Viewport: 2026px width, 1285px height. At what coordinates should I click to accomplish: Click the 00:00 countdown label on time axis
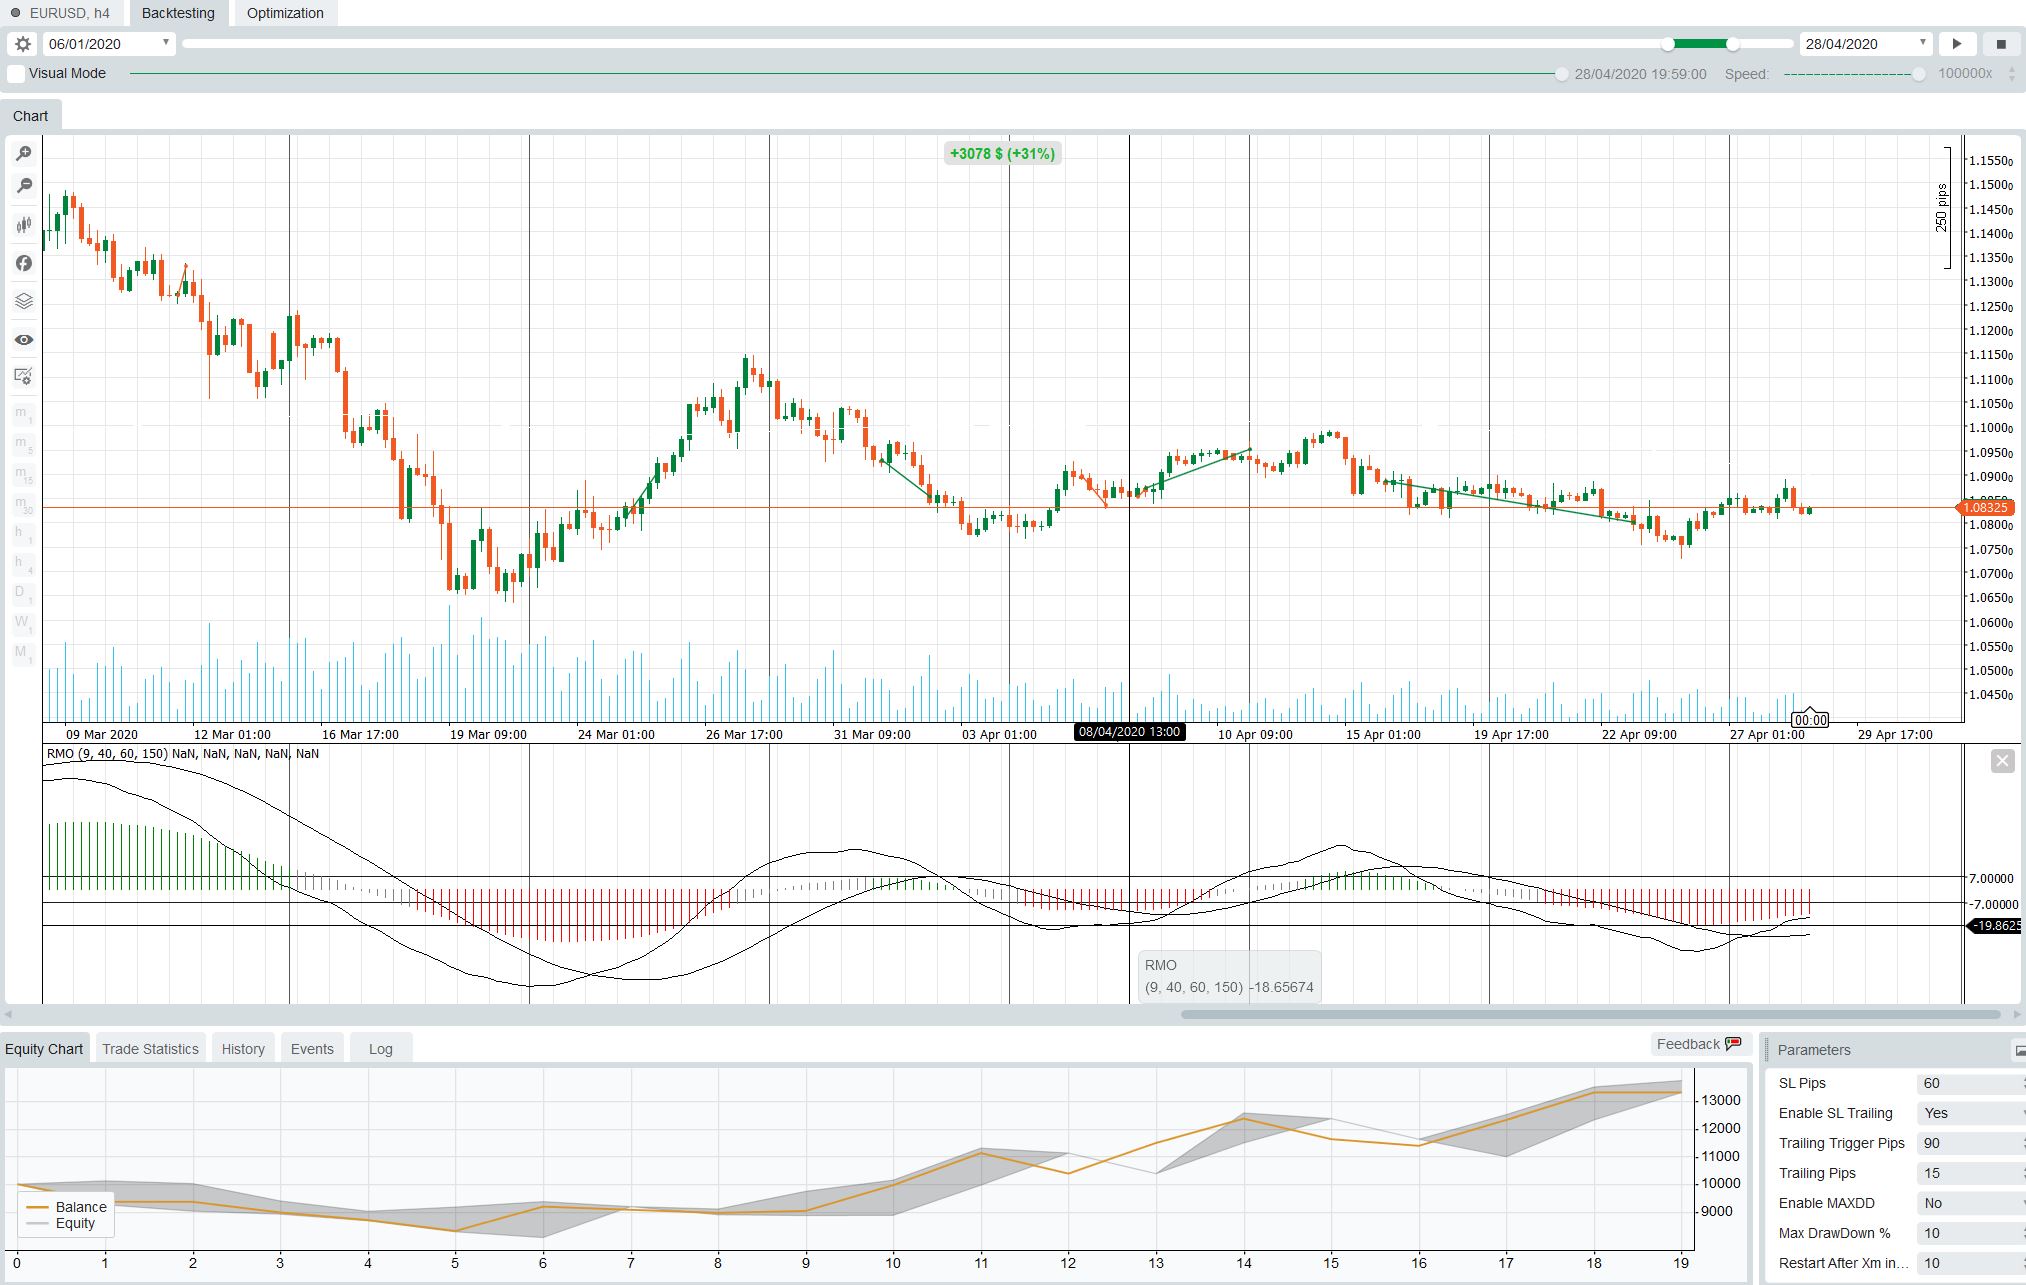click(x=1810, y=720)
